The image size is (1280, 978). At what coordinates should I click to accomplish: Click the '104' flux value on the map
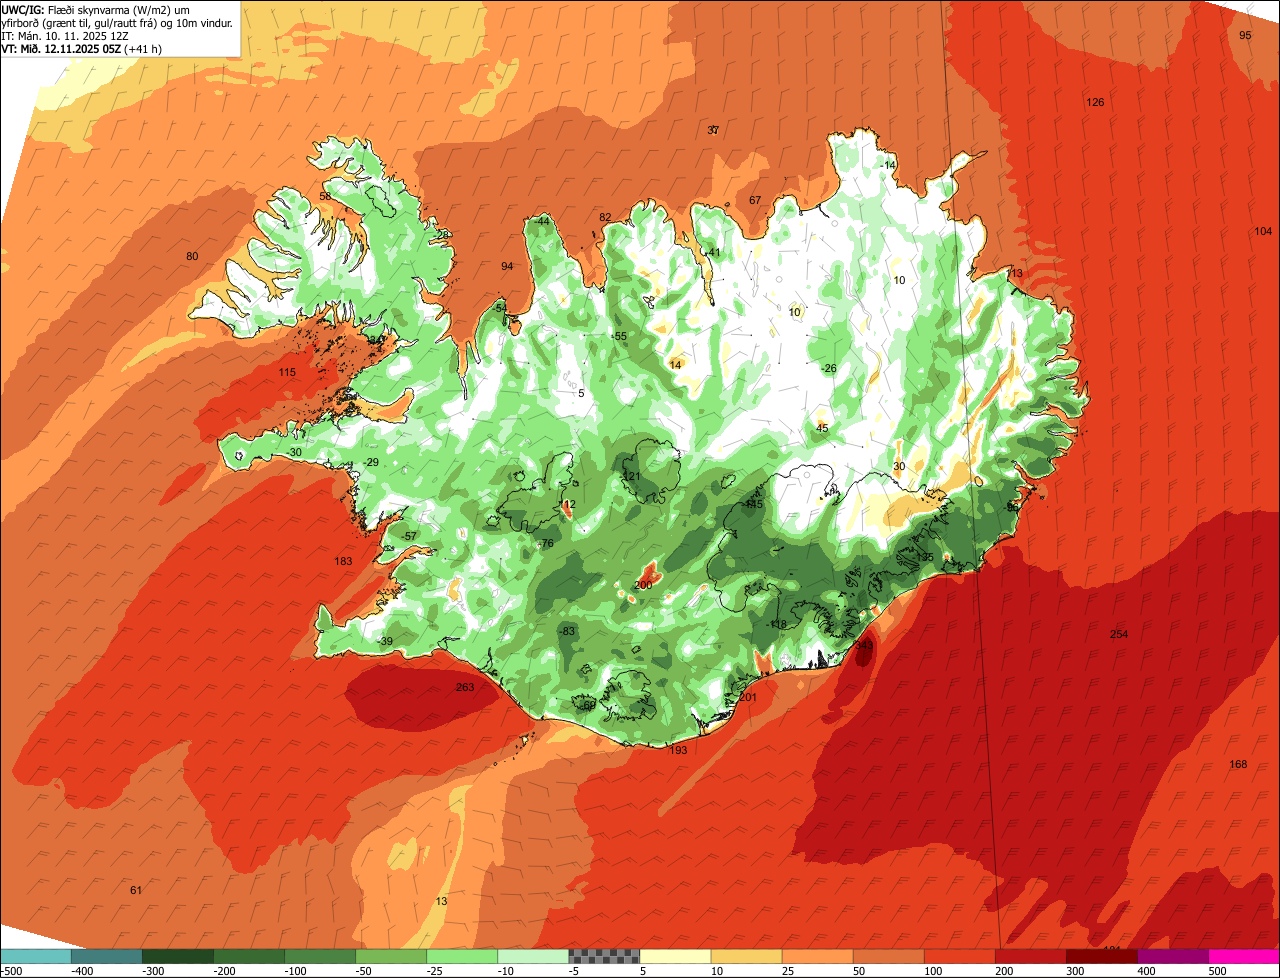point(1263,231)
